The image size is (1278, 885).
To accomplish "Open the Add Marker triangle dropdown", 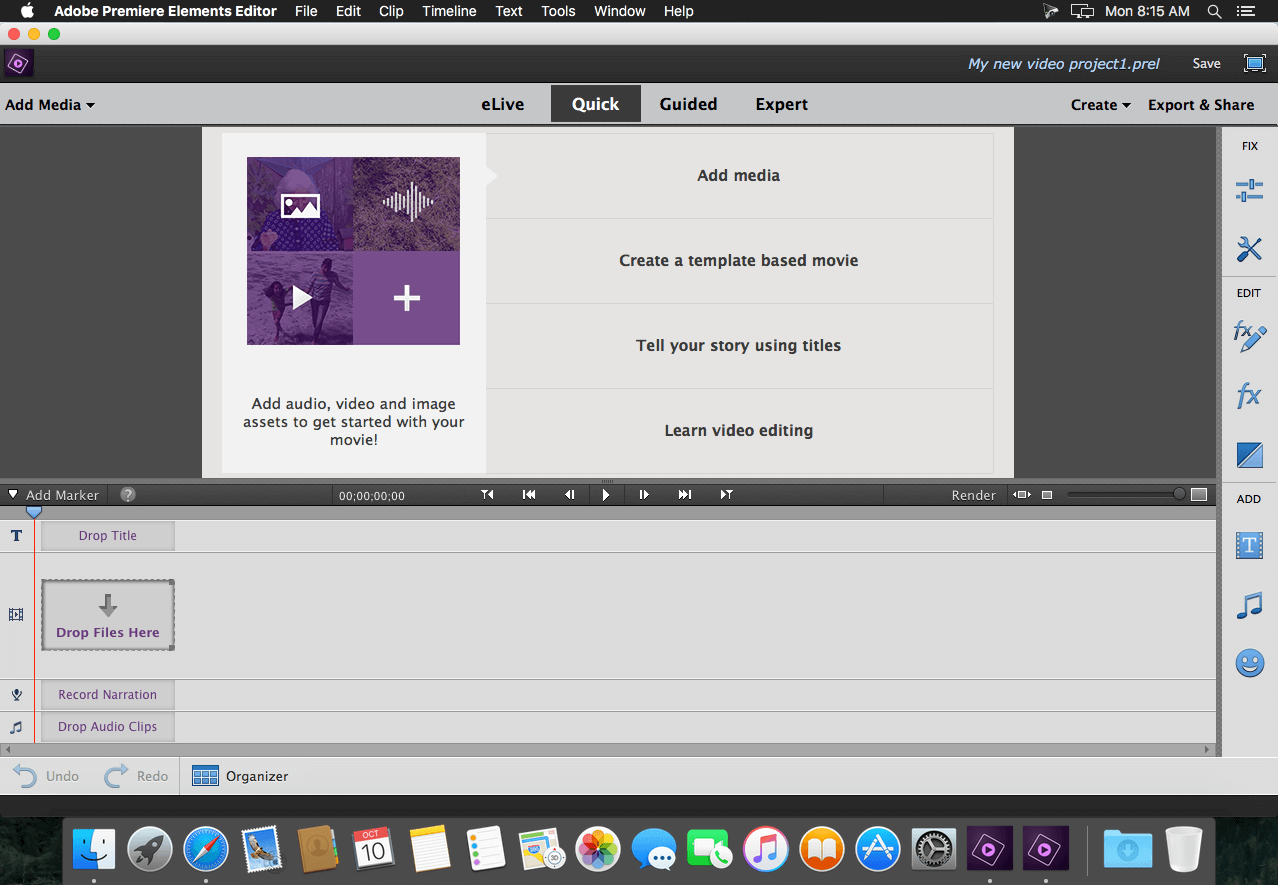I will pos(13,494).
